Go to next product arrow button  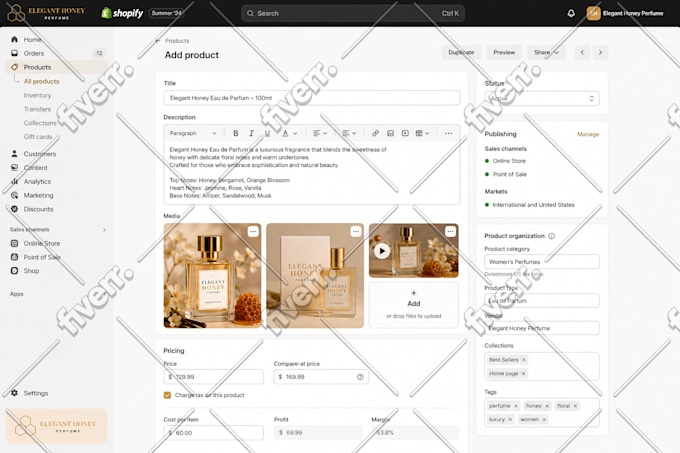point(600,52)
